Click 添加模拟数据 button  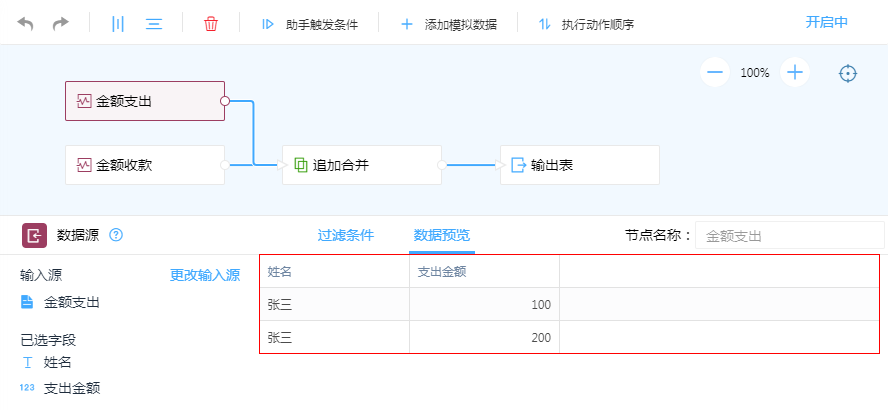(449, 24)
